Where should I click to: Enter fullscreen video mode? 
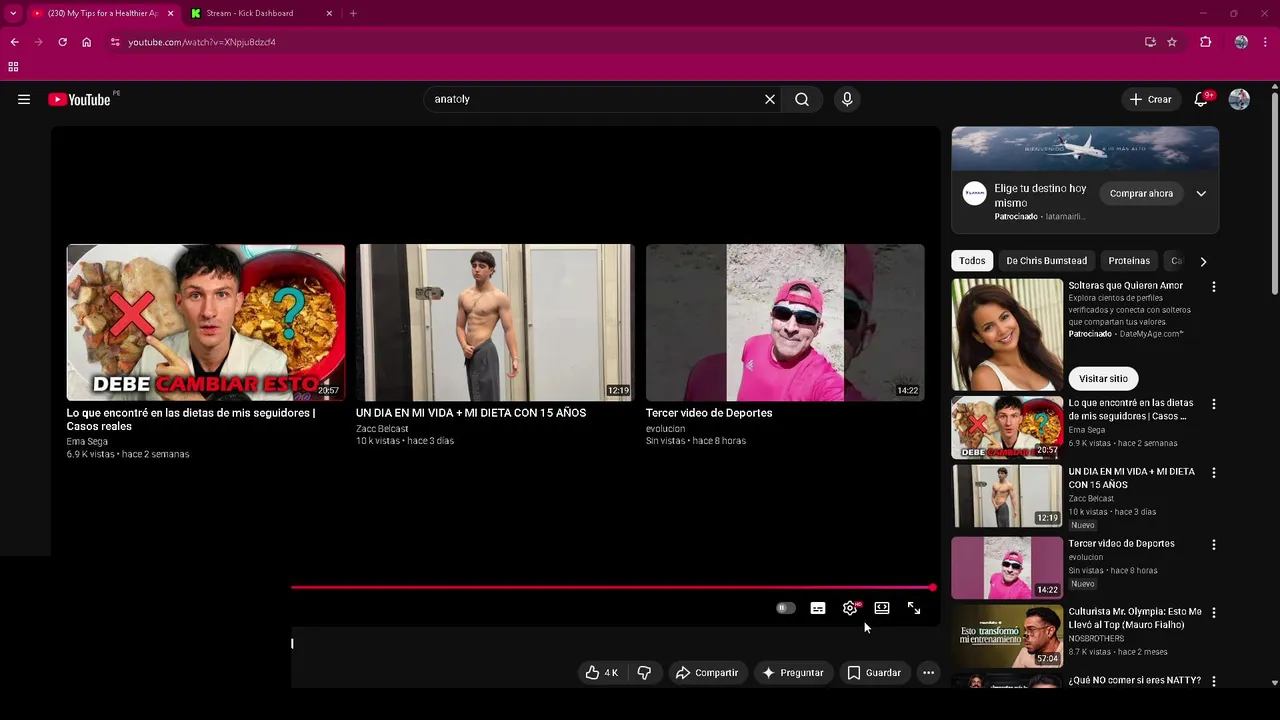point(914,608)
